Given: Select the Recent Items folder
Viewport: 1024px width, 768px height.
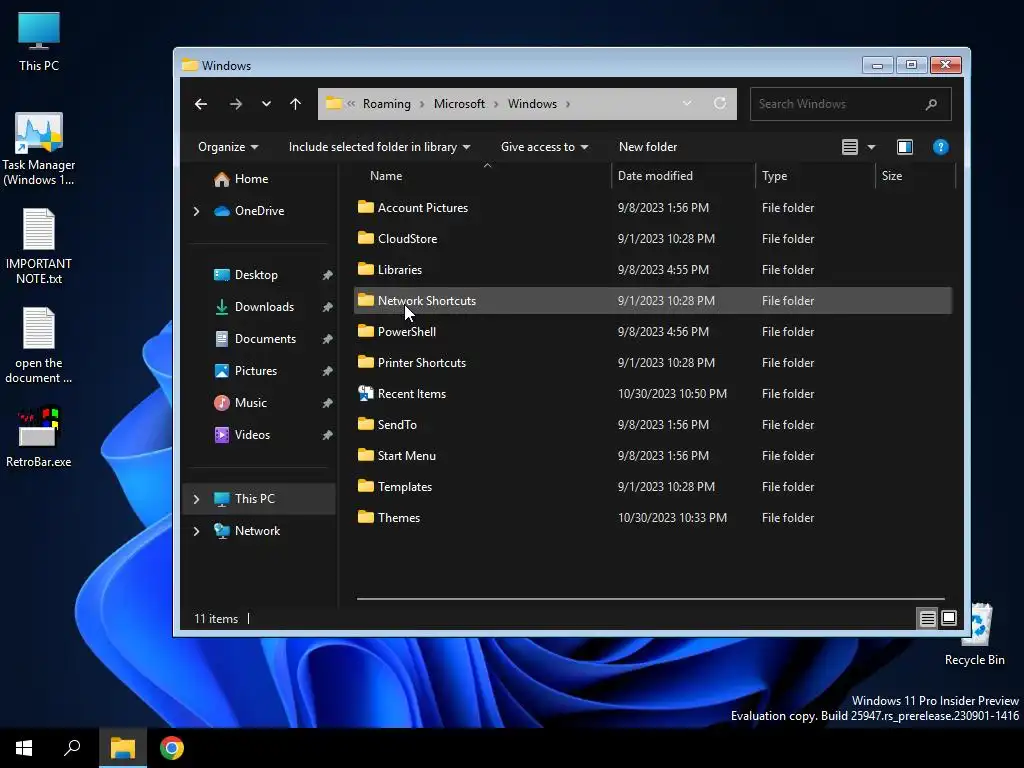Looking at the screenshot, I should [x=652, y=394].
